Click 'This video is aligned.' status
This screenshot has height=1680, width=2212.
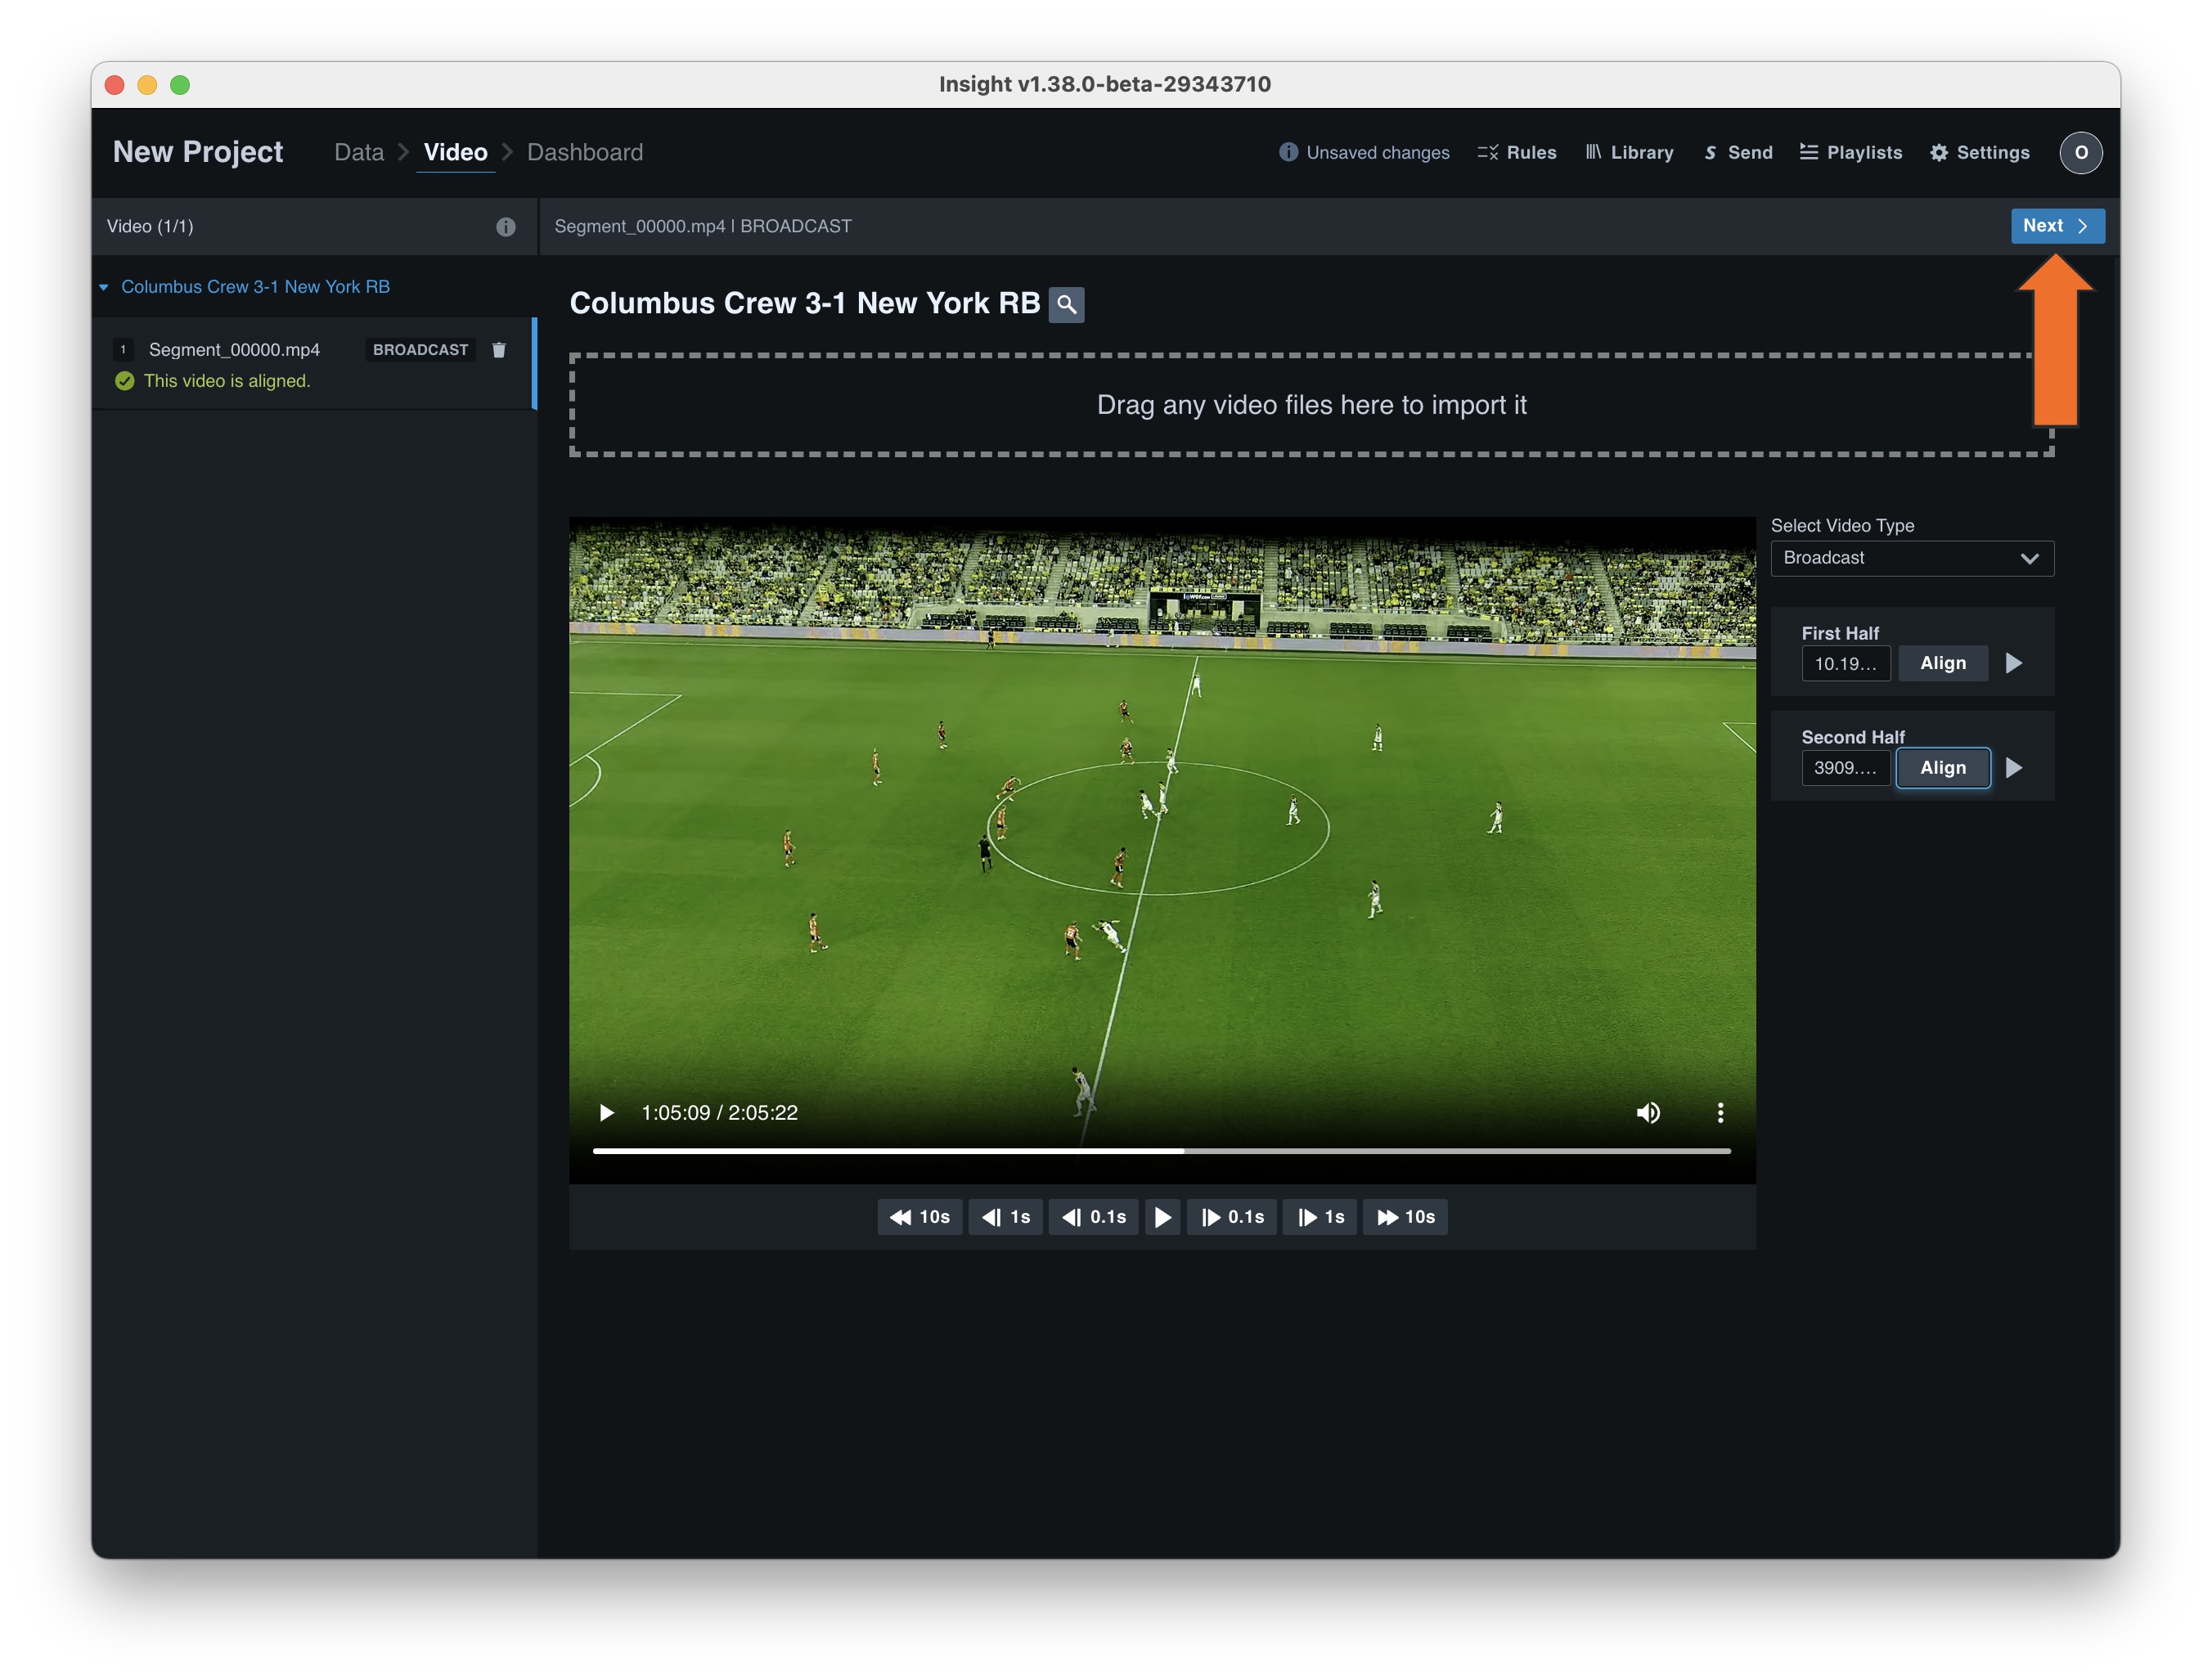(x=227, y=381)
